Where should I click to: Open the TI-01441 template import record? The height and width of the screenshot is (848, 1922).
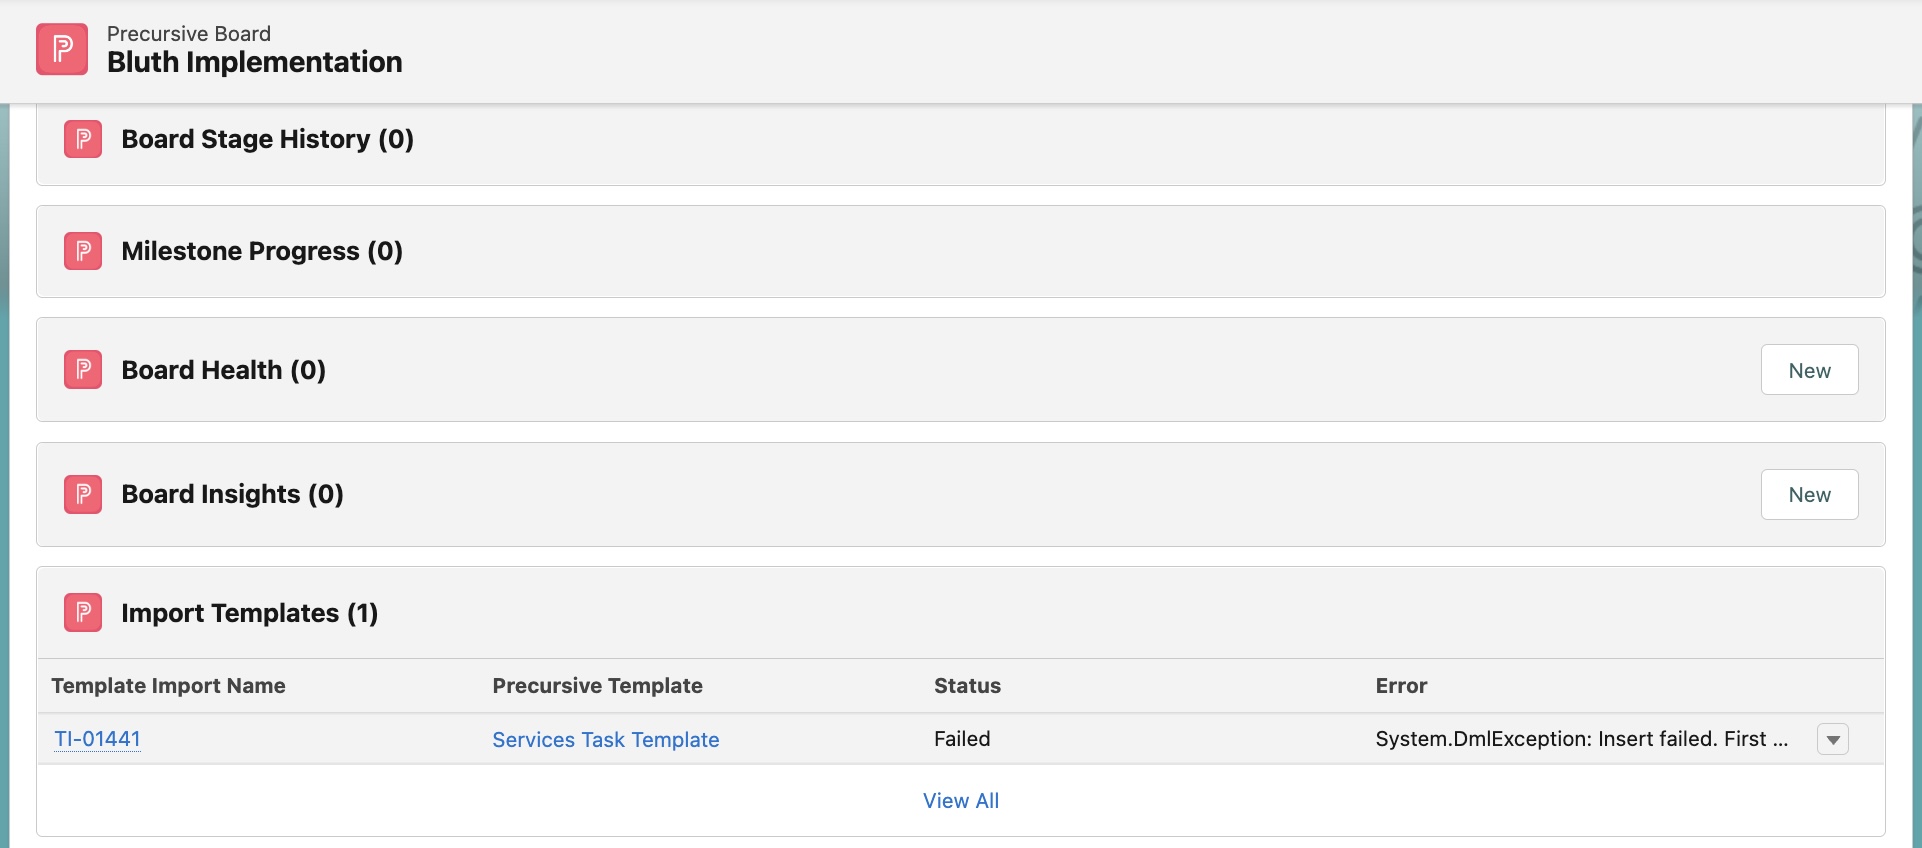(97, 739)
